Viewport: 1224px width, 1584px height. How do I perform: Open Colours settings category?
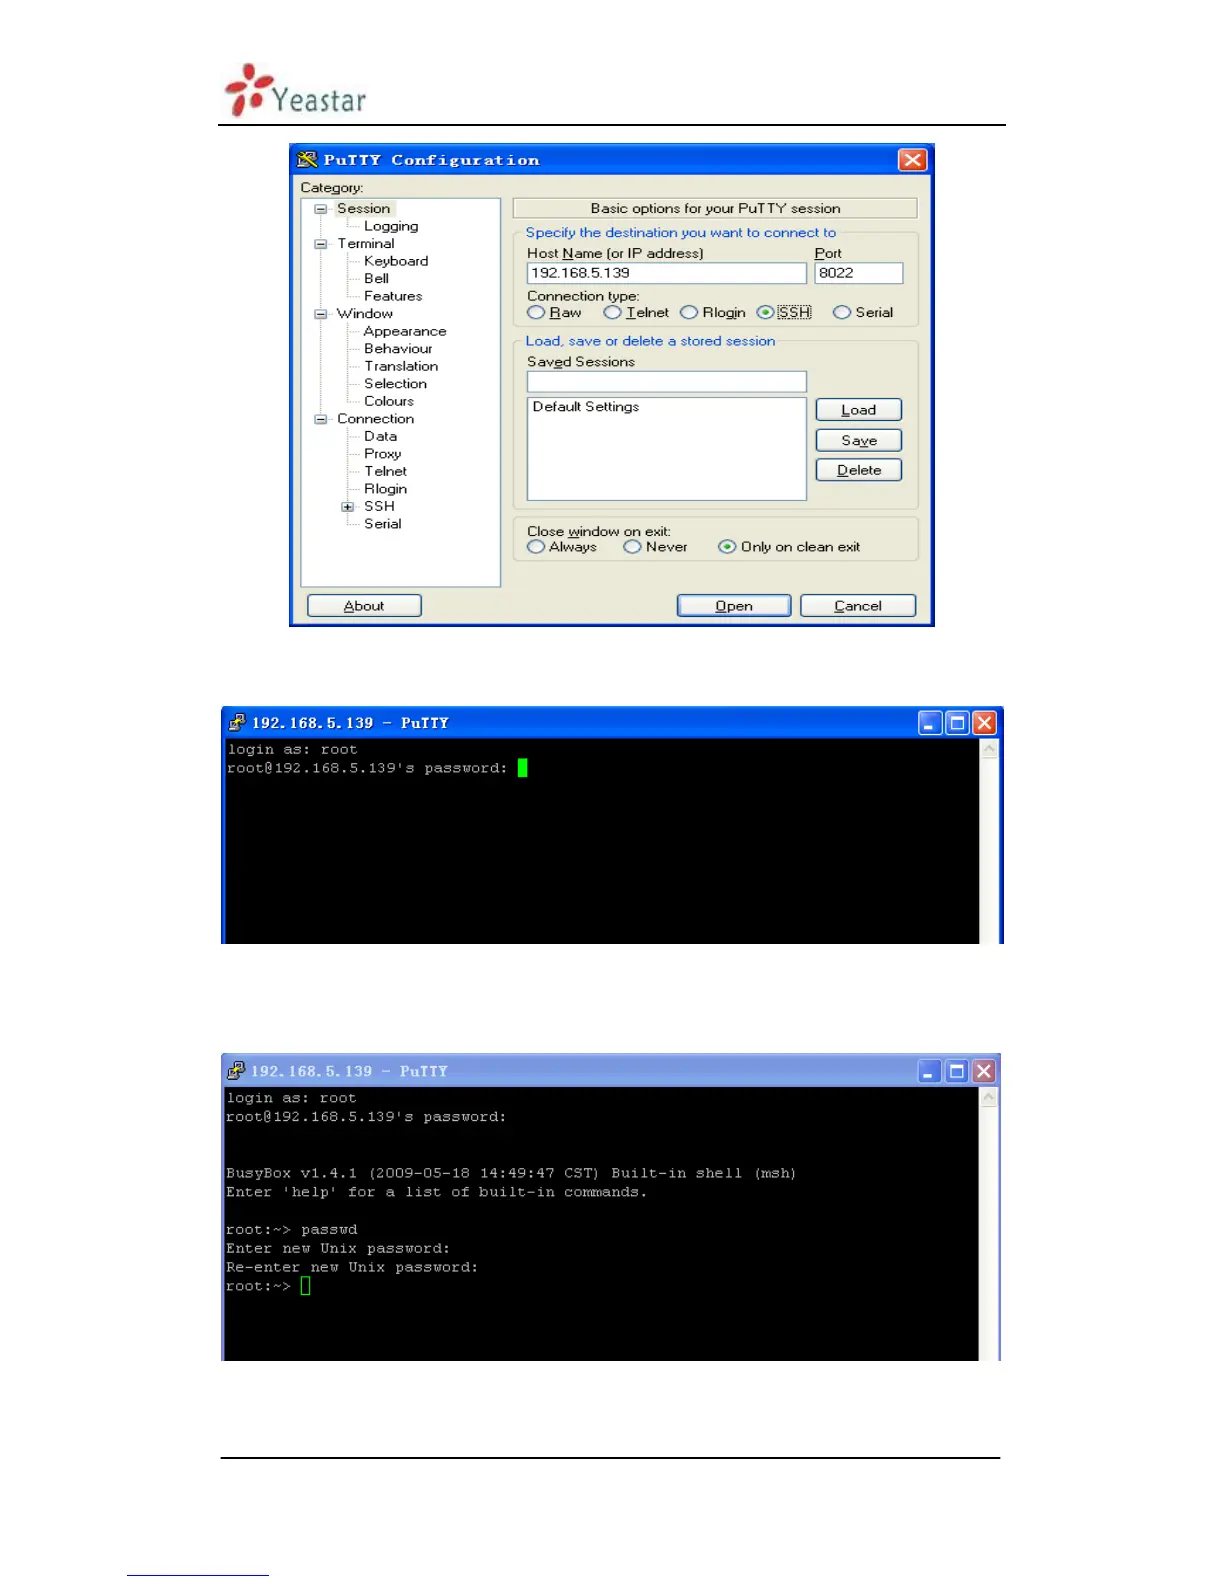coord(389,401)
